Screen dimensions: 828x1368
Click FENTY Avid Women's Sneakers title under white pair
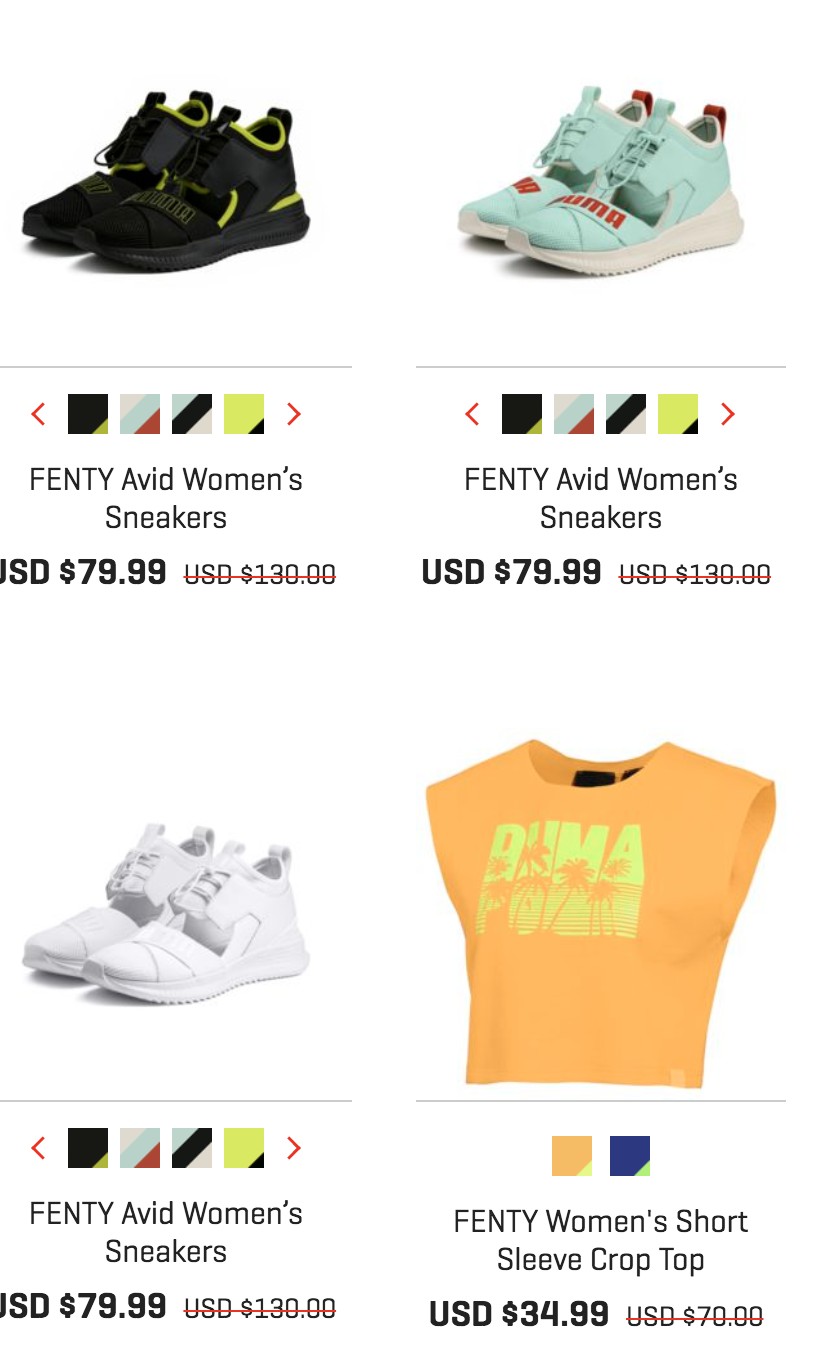pos(166,1232)
